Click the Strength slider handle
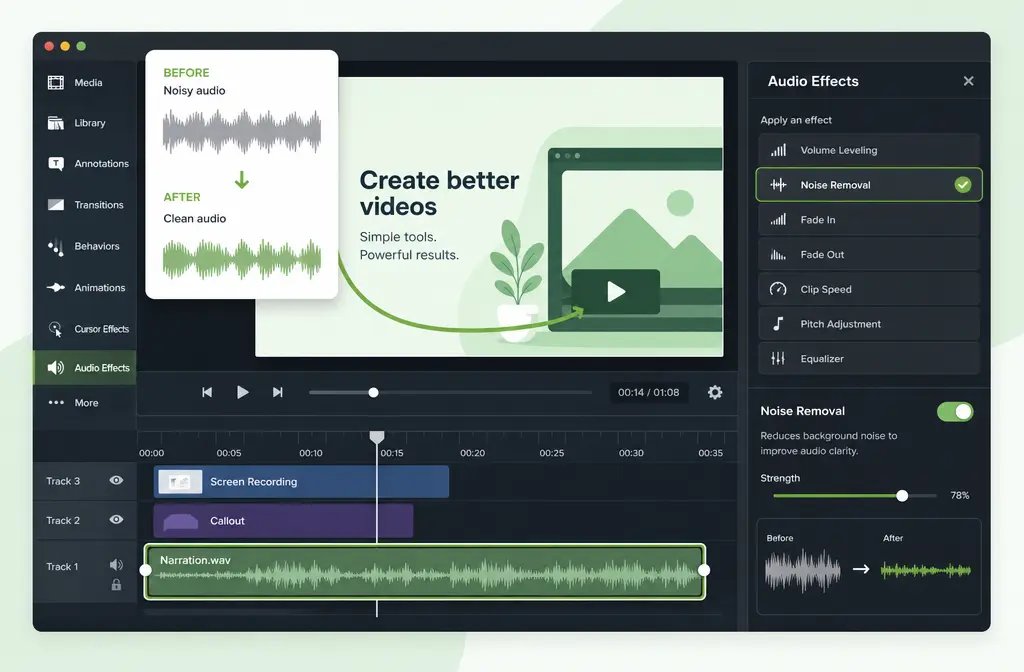1024x672 pixels. [902, 496]
